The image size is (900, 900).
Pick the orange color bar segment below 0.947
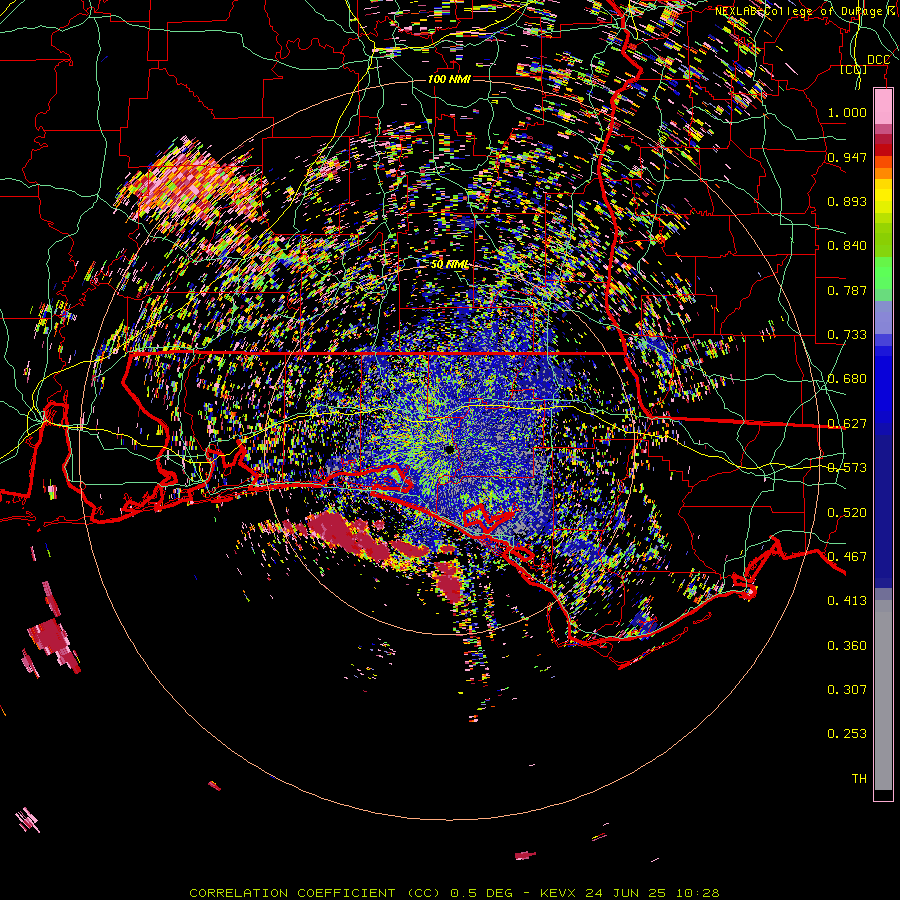883,173
